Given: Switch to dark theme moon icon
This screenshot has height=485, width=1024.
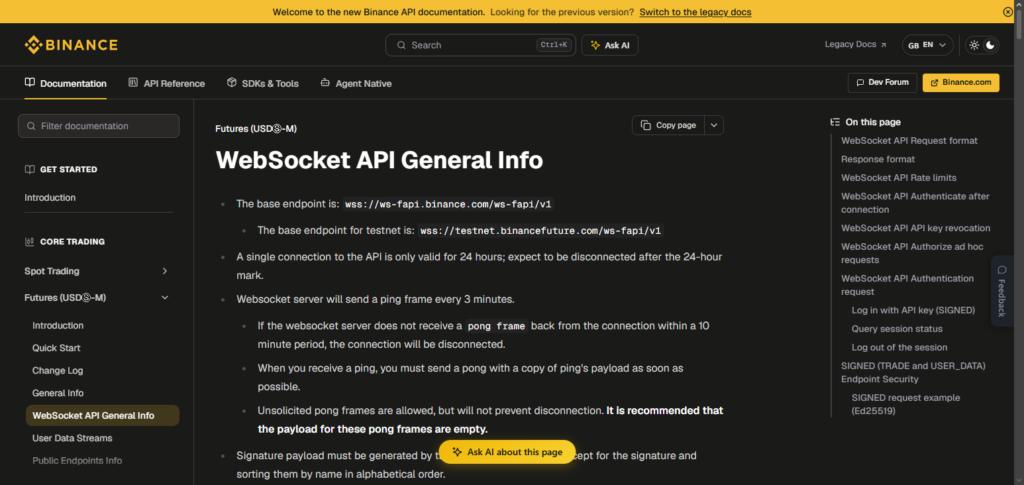Looking at the screenshot, I should [x=991, y=45].
